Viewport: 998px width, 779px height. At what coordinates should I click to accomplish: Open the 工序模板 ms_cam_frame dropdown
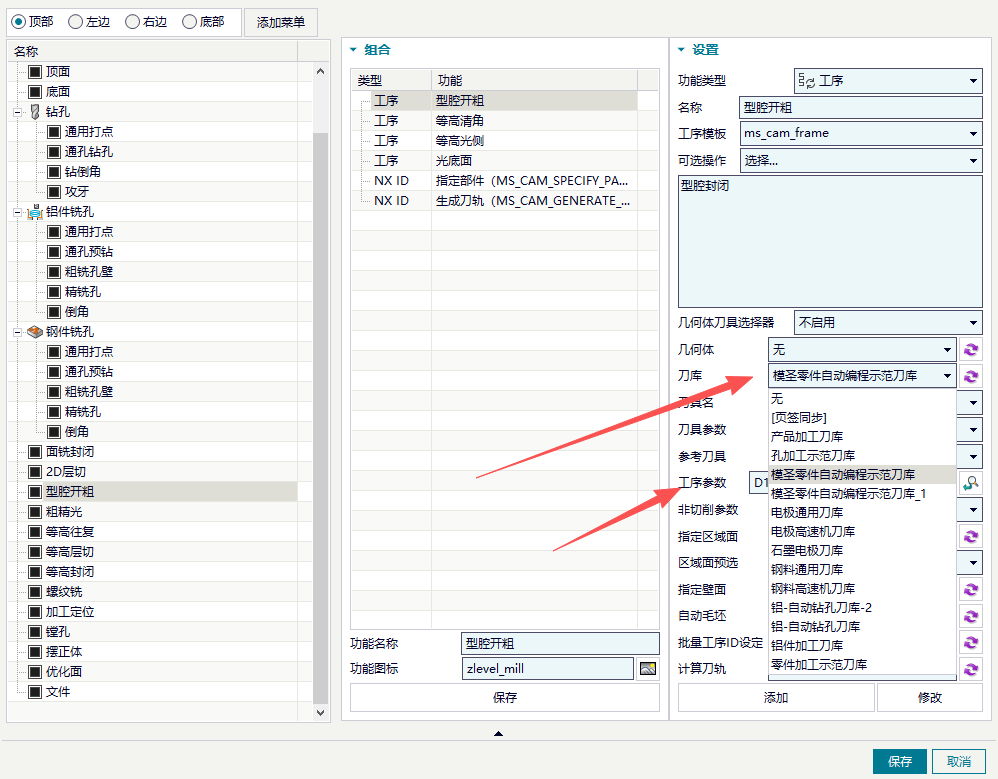click(x=861, y=133)
